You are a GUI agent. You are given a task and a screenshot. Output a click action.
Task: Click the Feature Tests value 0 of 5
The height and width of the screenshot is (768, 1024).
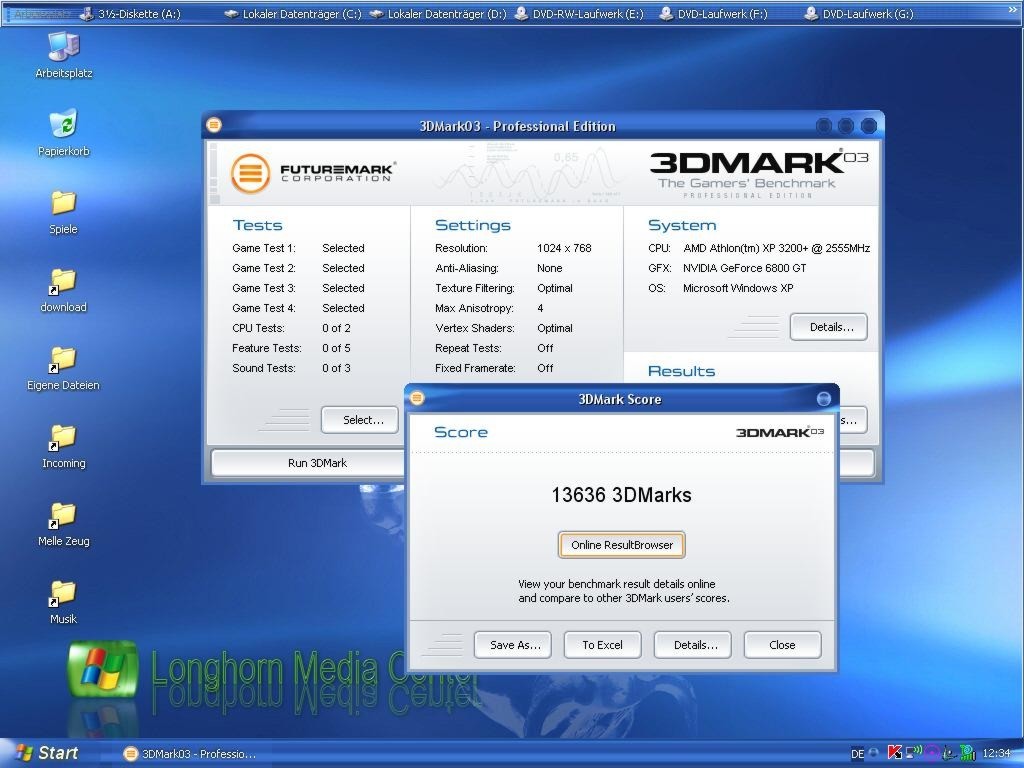[x=336, y=348]
